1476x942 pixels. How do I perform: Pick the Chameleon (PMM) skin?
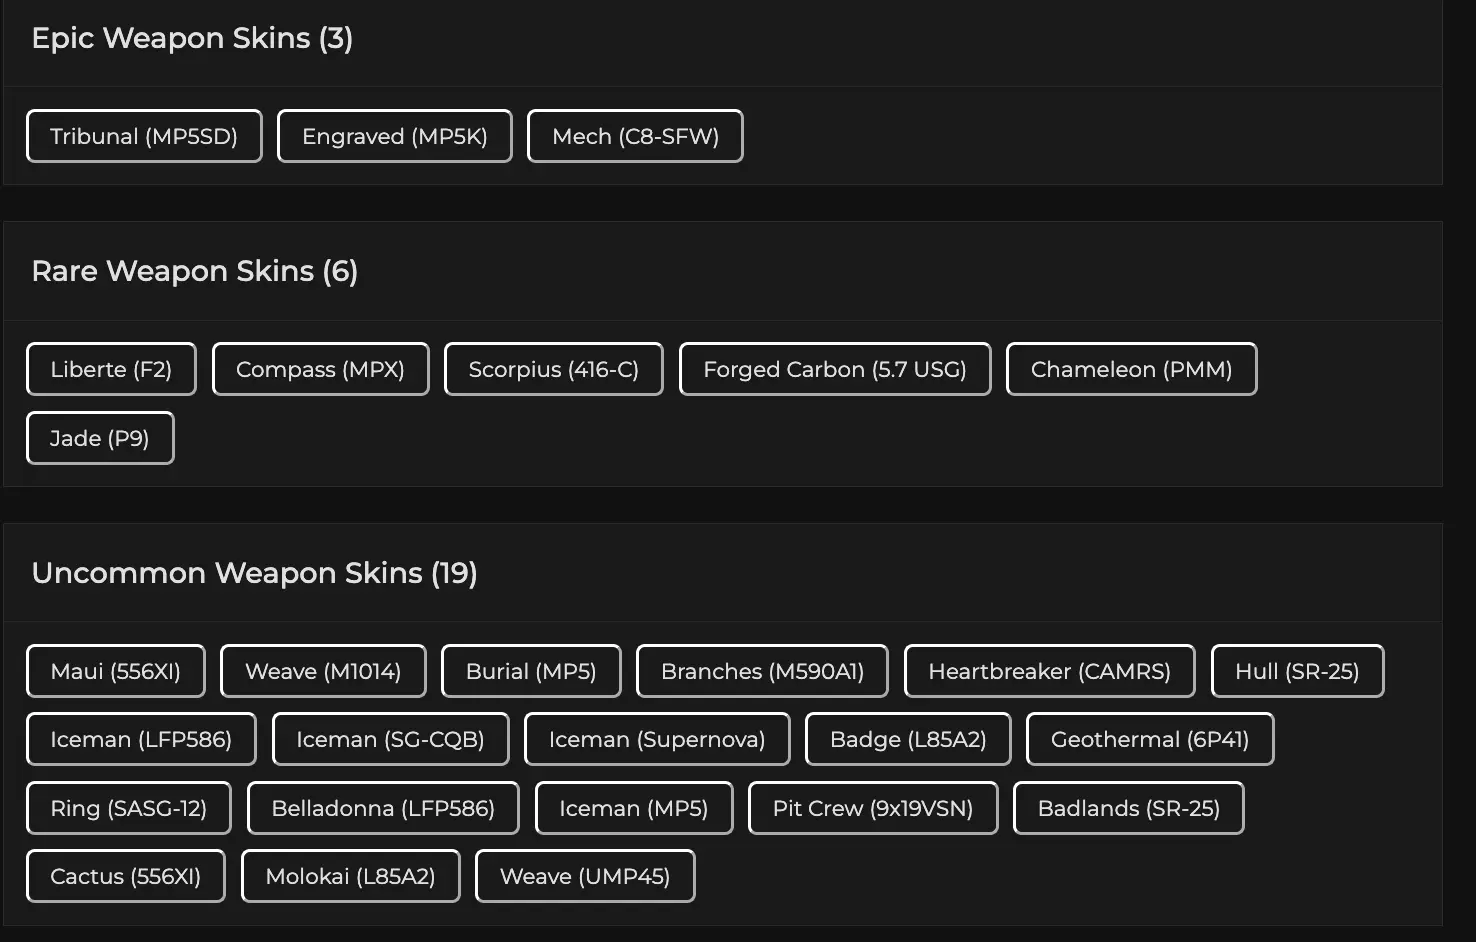coord(1131,369)
